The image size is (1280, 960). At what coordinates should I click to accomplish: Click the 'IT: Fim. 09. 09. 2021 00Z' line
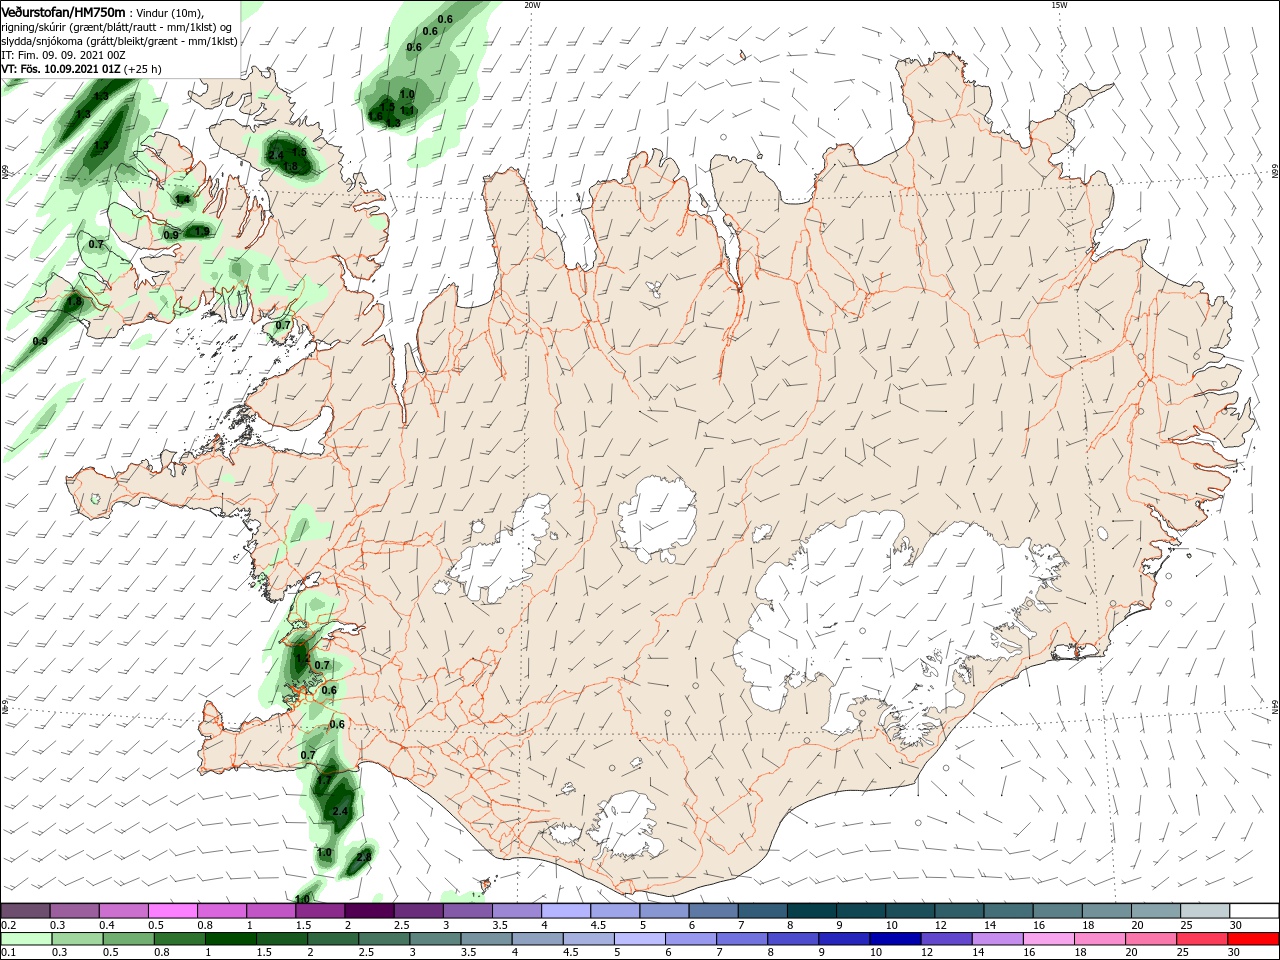pos(63,55)
